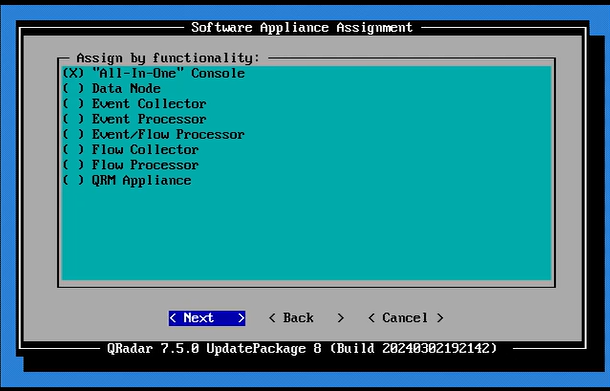Select the "All-In-One" Console radio option

pyautogui.click(x=154, y=73)
